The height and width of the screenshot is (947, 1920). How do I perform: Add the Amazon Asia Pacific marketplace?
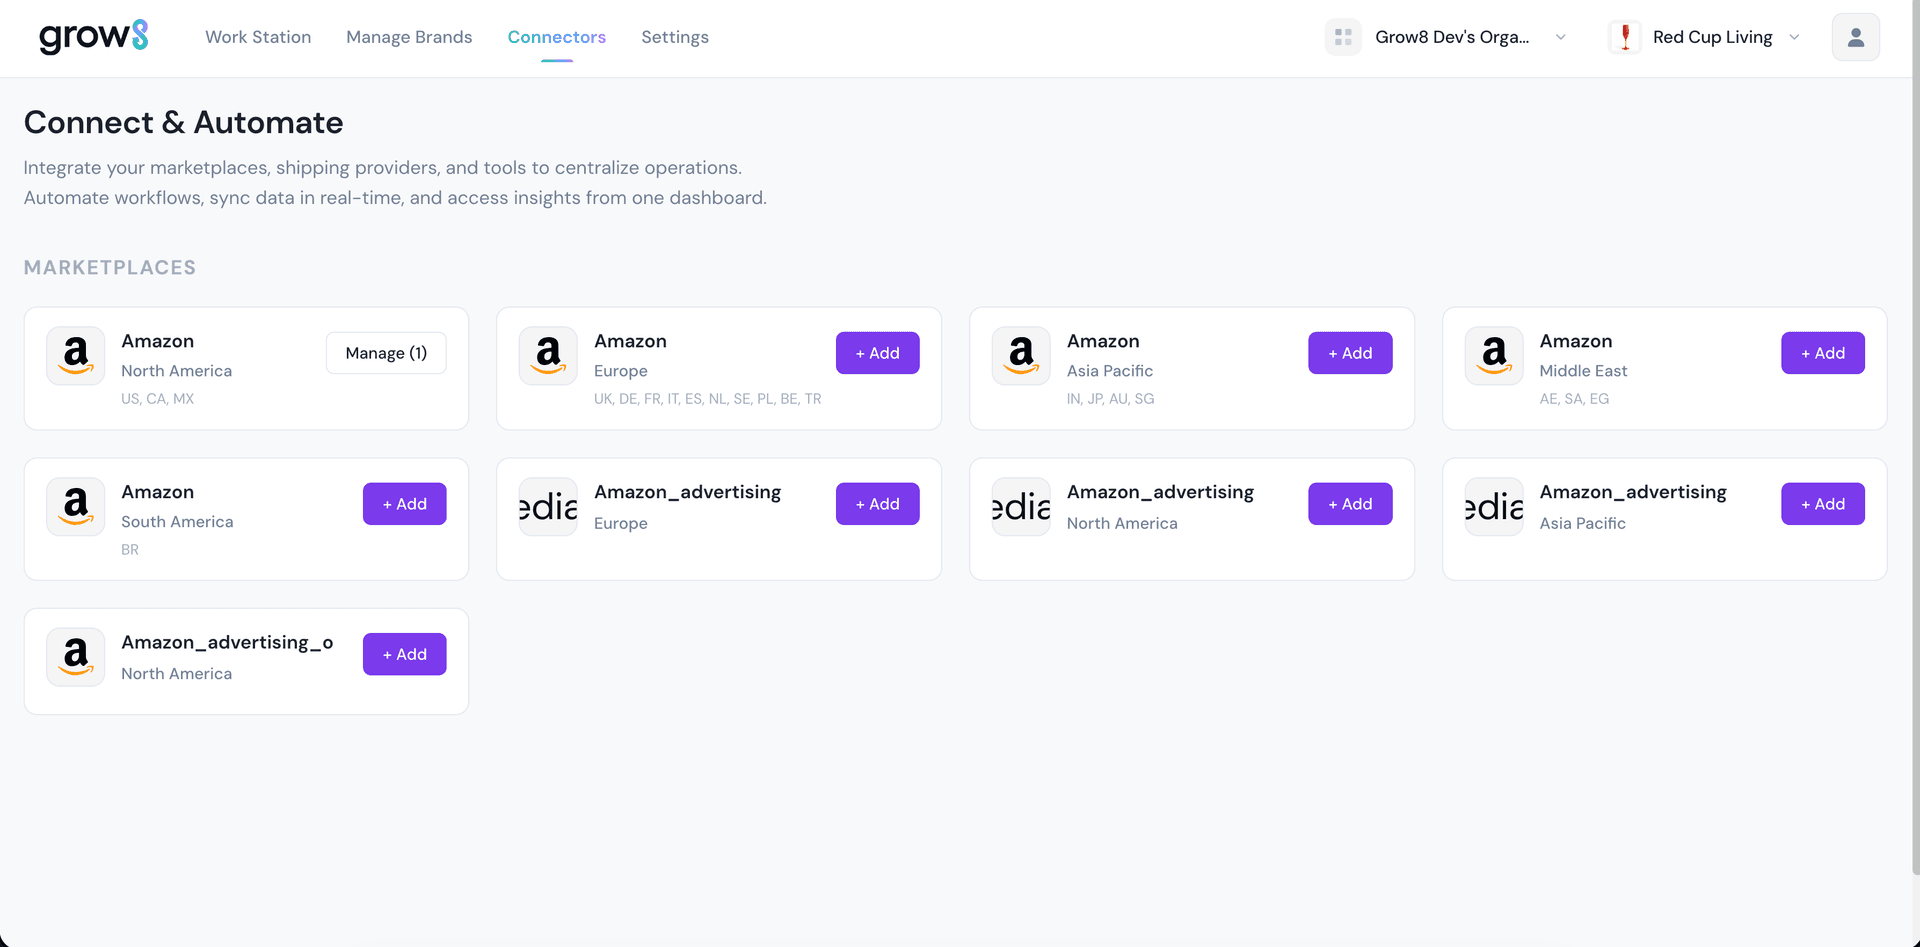click(x=1350, y=353)
